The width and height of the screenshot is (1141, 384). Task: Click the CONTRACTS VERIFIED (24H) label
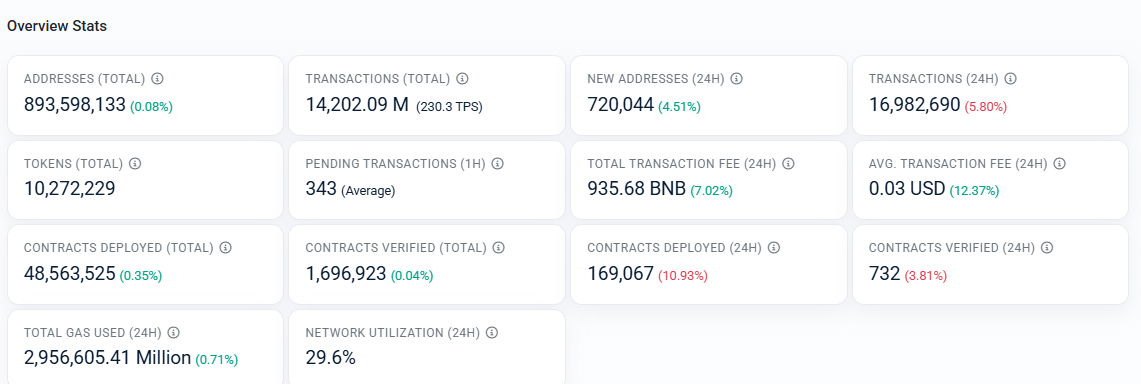(952, 248)
